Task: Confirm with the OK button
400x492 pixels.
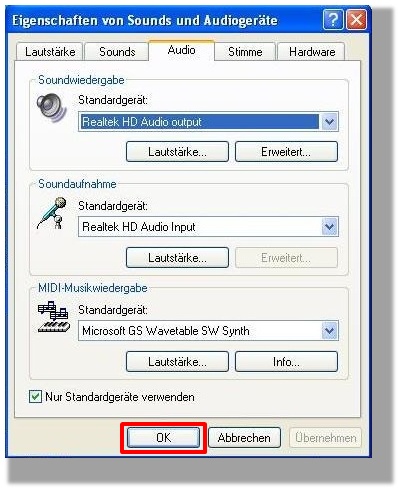Action: [163, 438]
